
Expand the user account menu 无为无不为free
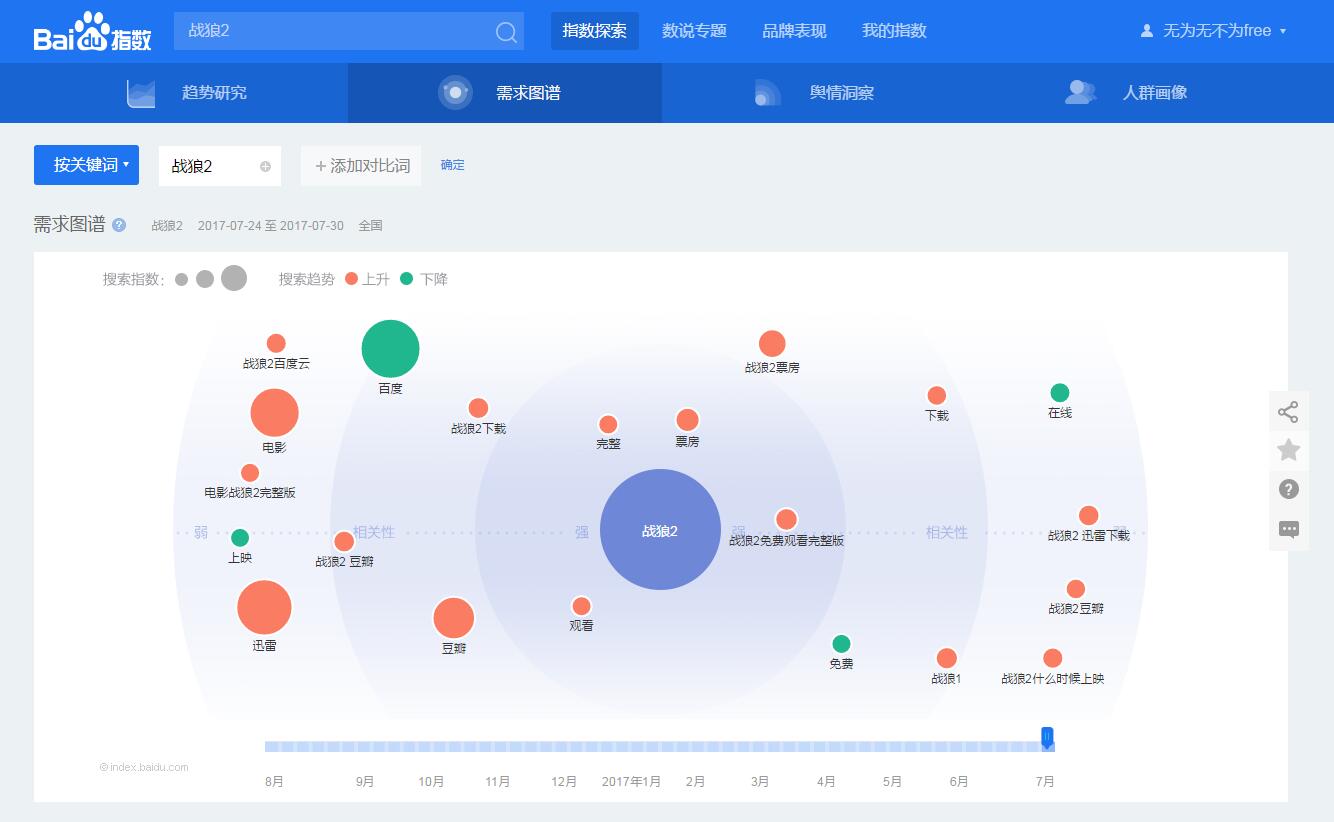pos(1212,30)
